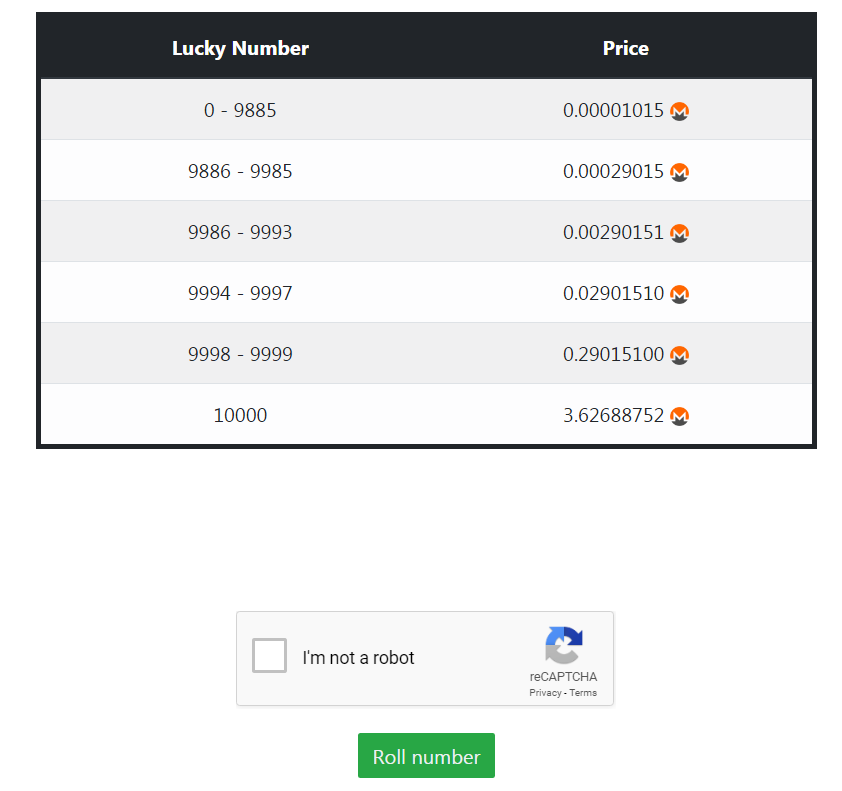Select the 10000 lucky number cell
This screenshot has width=842, height=791.
click(x=240, y=415)
